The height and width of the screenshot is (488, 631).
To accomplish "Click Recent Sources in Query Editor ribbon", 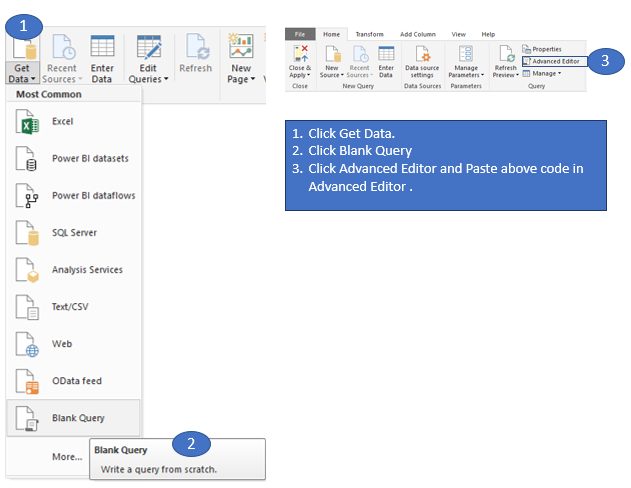I will [359, 62].
